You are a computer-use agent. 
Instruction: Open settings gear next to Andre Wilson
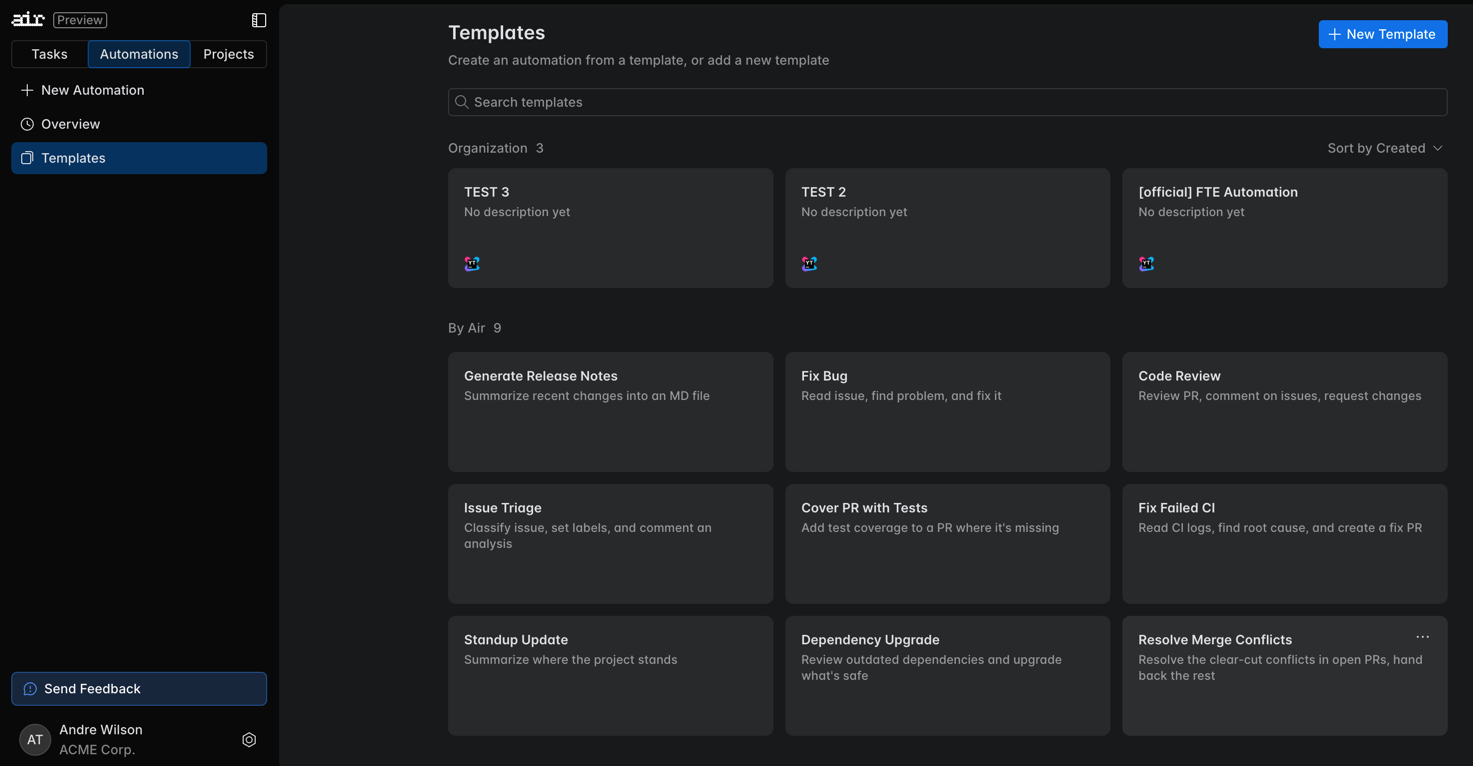point(249,740)
